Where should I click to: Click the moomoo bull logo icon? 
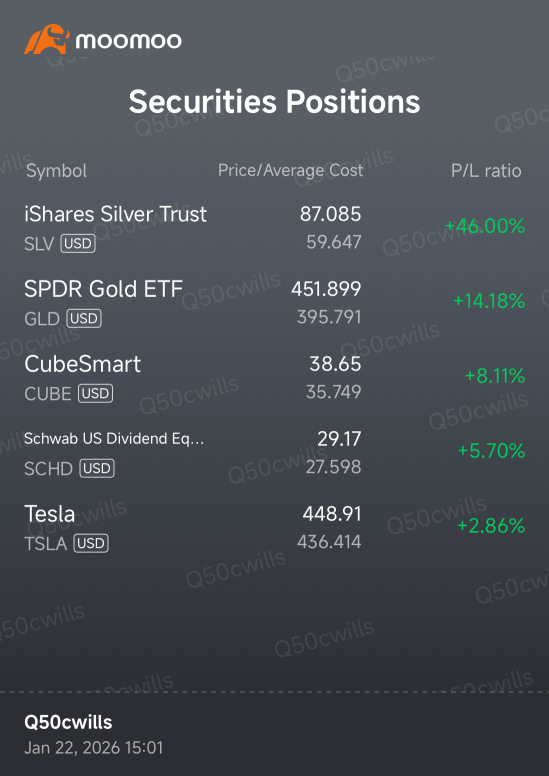point(45,39)
